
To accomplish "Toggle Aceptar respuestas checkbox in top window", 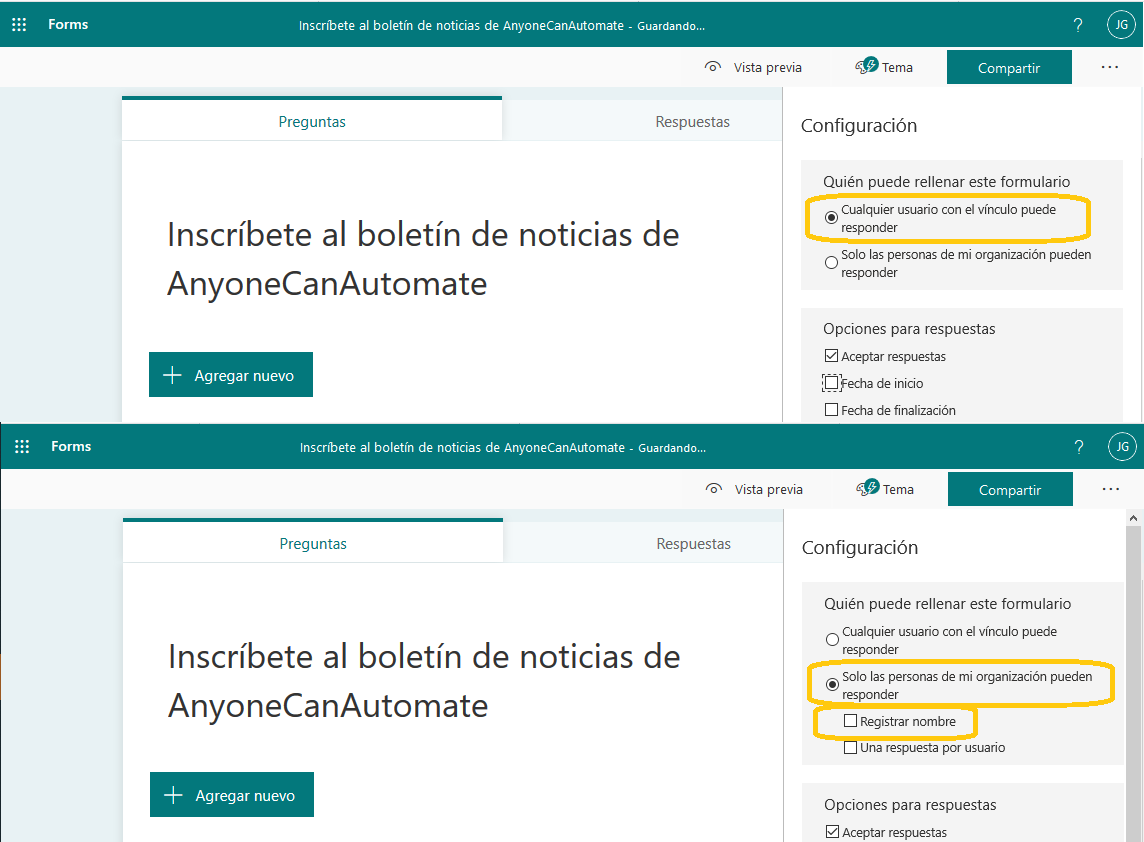I will coord(831,356).
